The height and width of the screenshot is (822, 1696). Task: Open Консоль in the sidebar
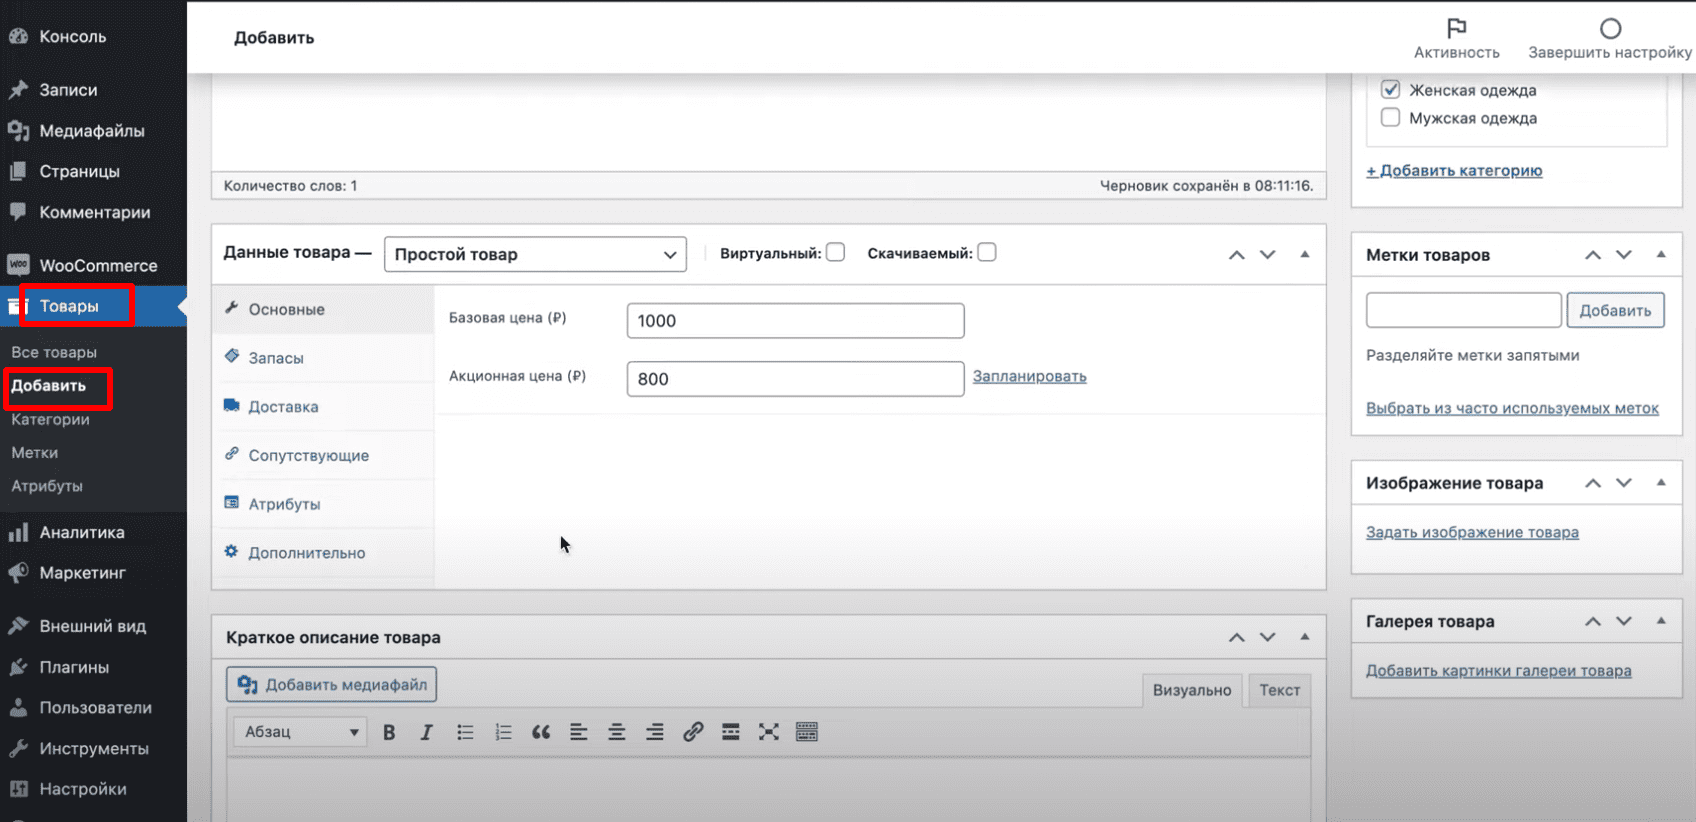click(x=72, y=36)
